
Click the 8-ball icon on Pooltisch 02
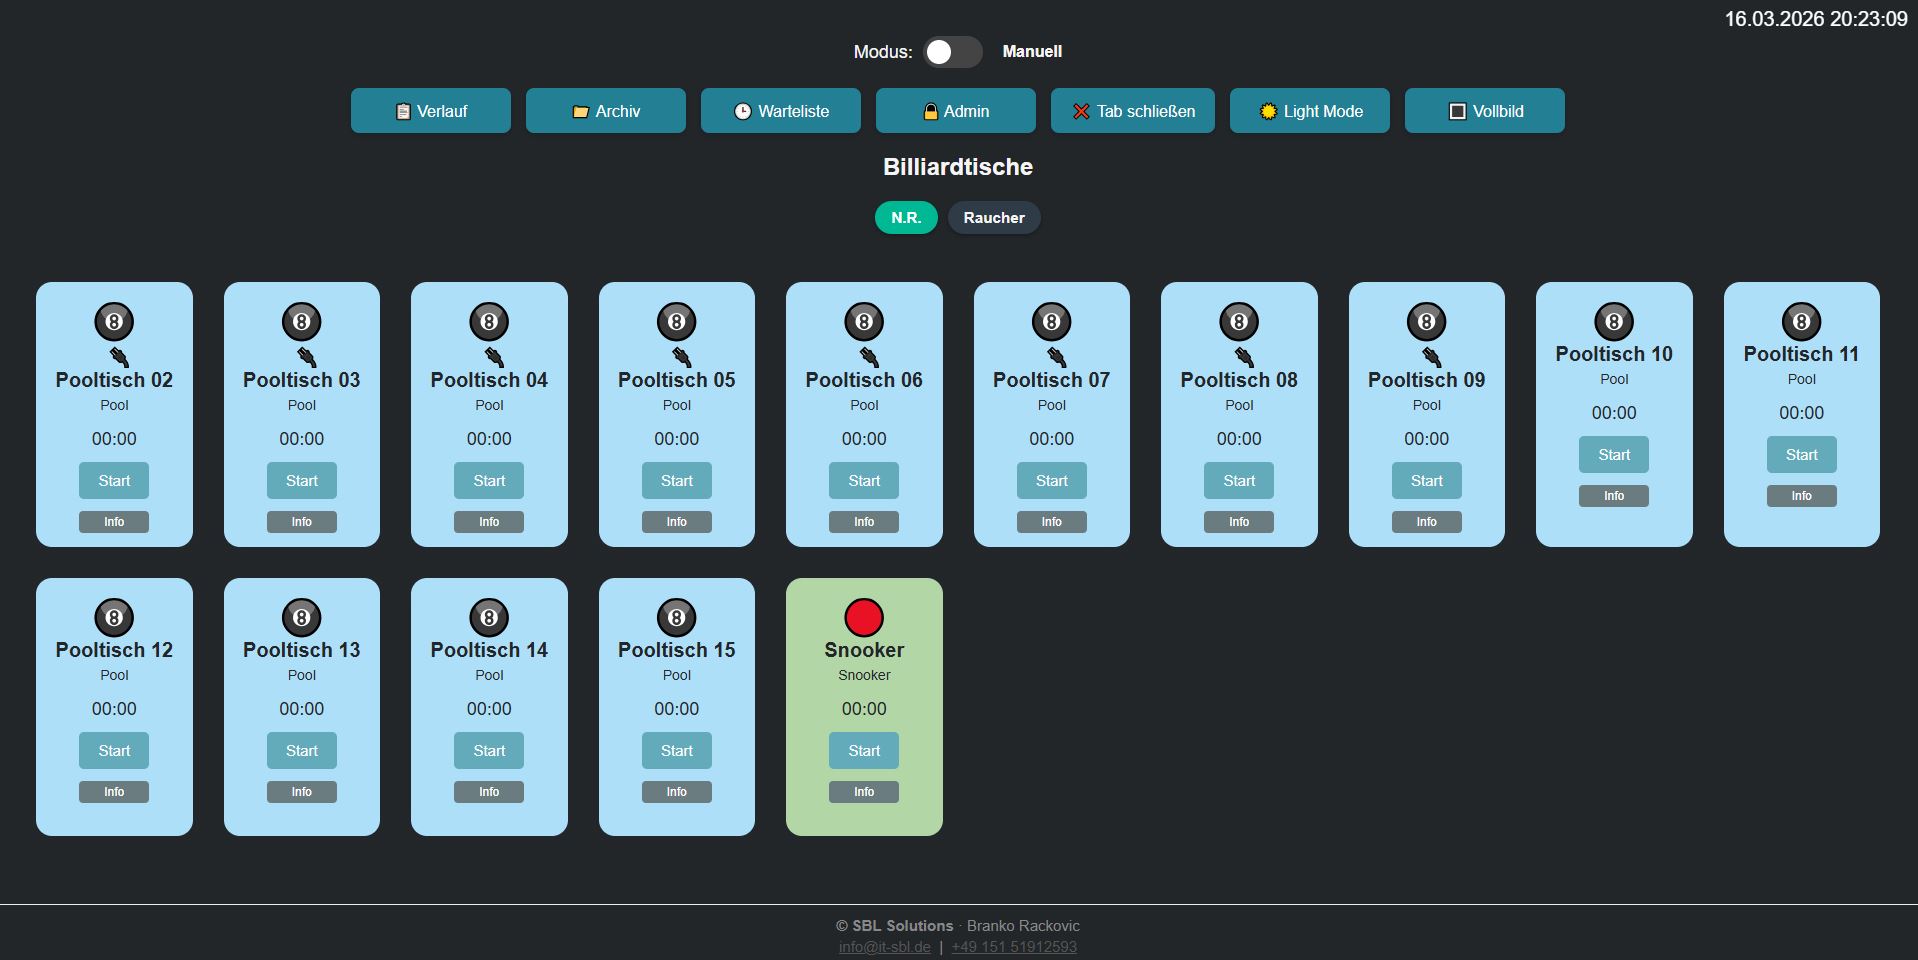coord(114,321)
